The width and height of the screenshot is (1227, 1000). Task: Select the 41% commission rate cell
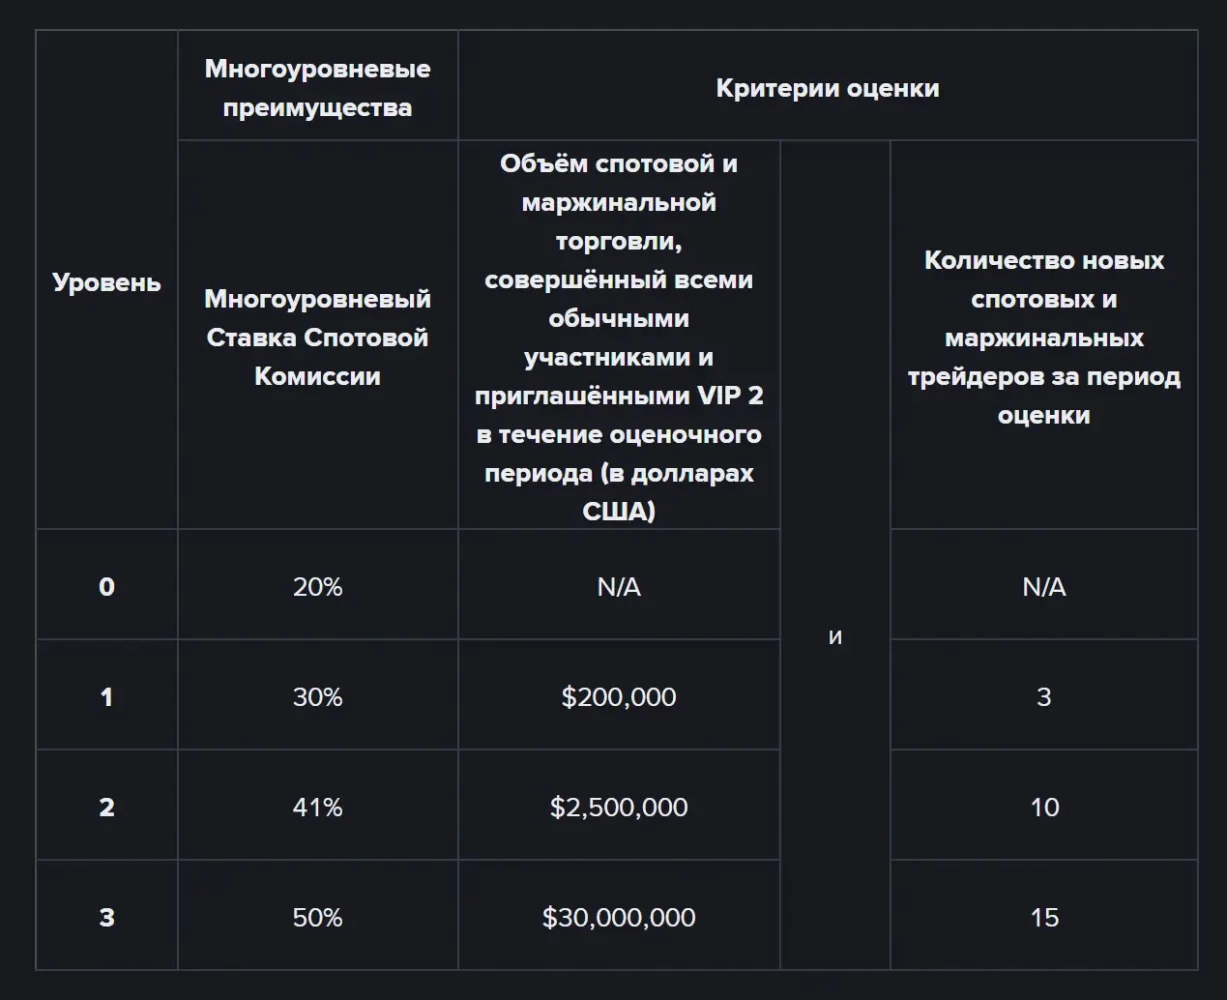coord(317,806)
